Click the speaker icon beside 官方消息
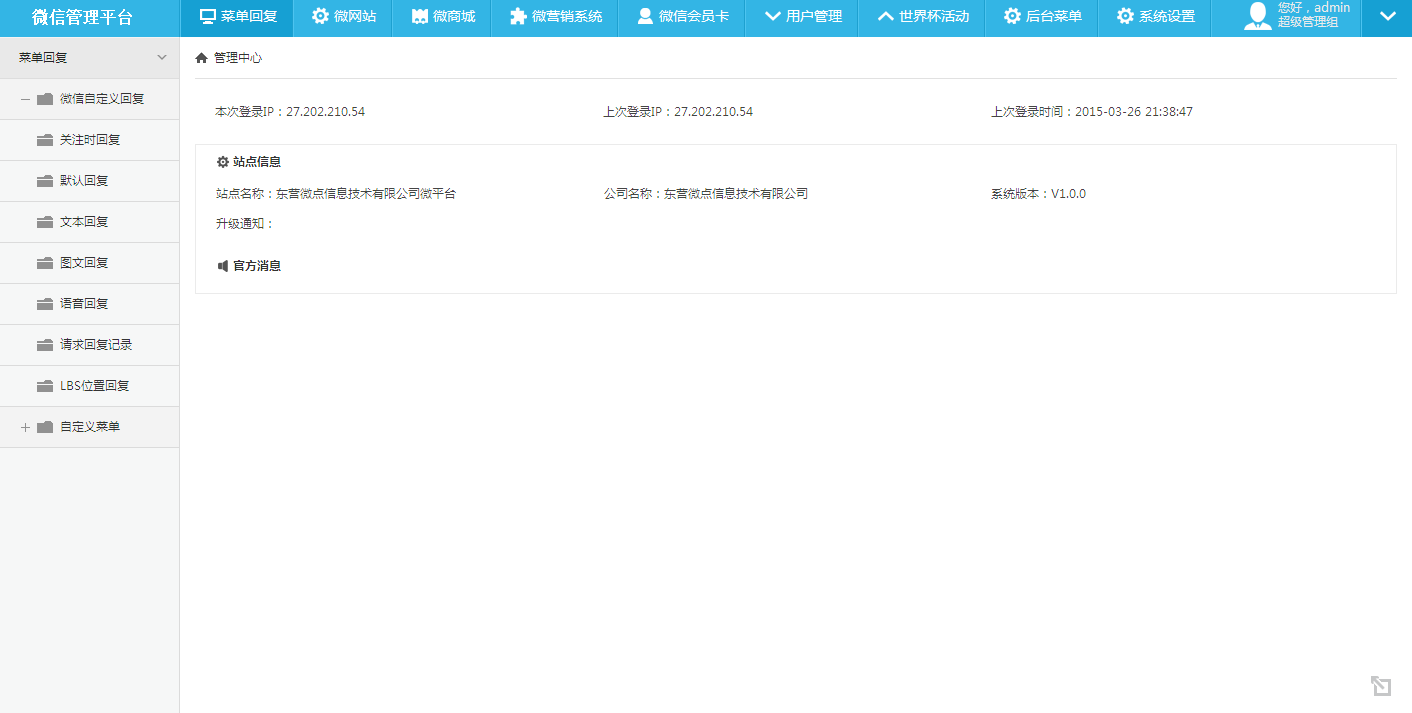Screen dimensions: 1412x713 (223, 266)
